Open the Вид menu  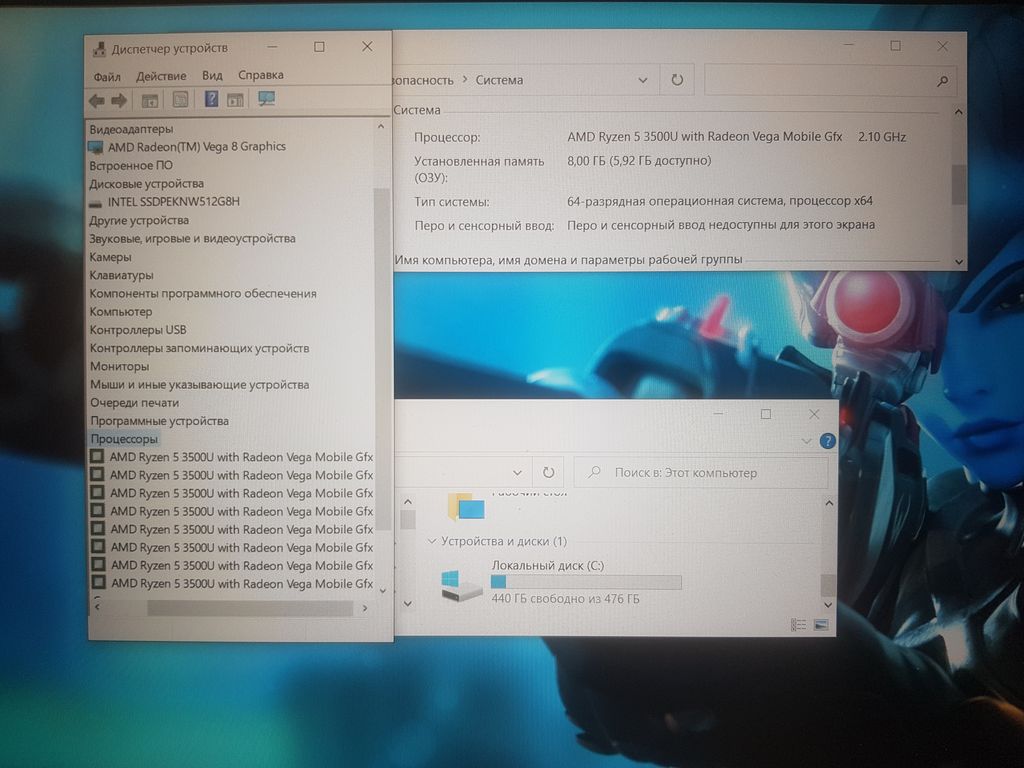(x=212, y=76)
